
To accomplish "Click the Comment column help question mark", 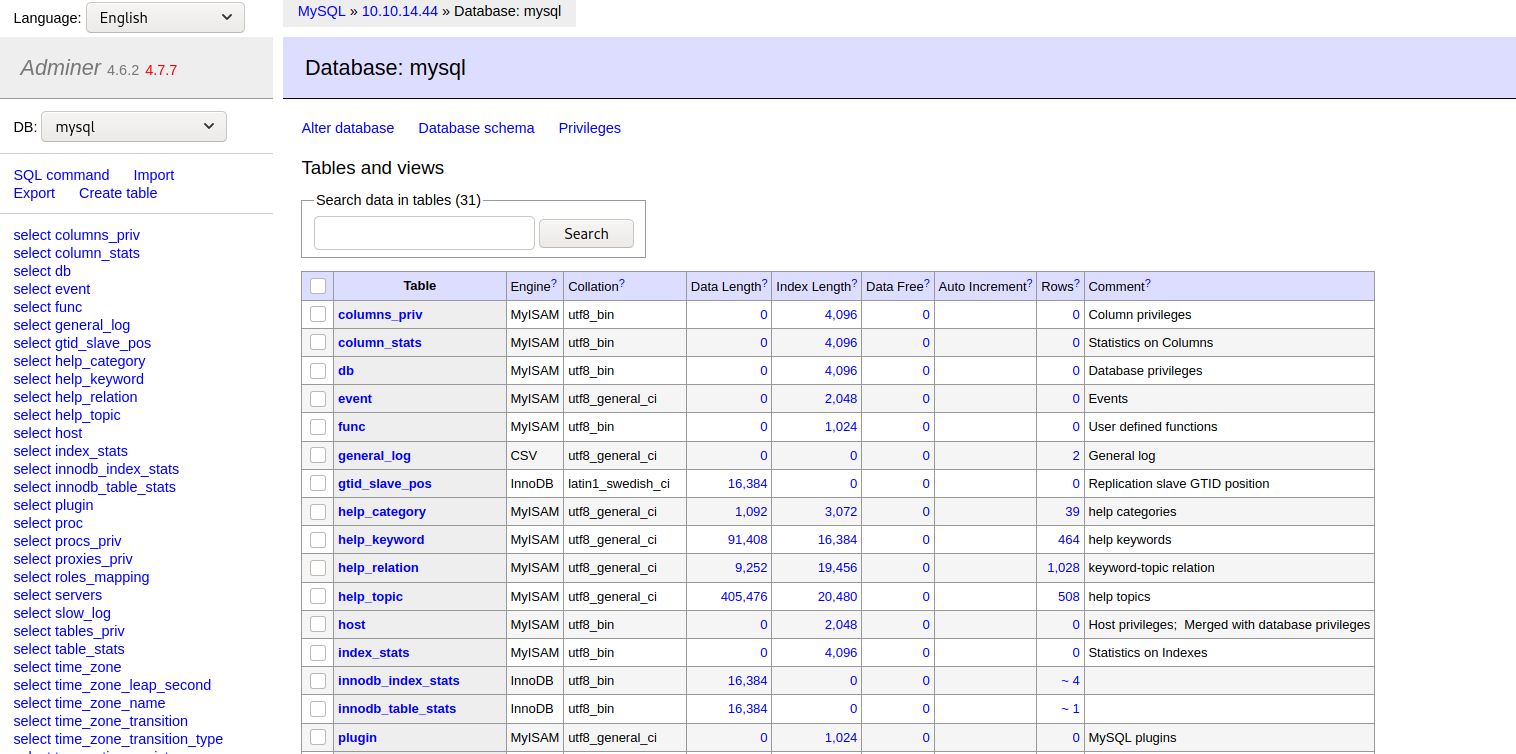I will click(x=1148, y=283).
